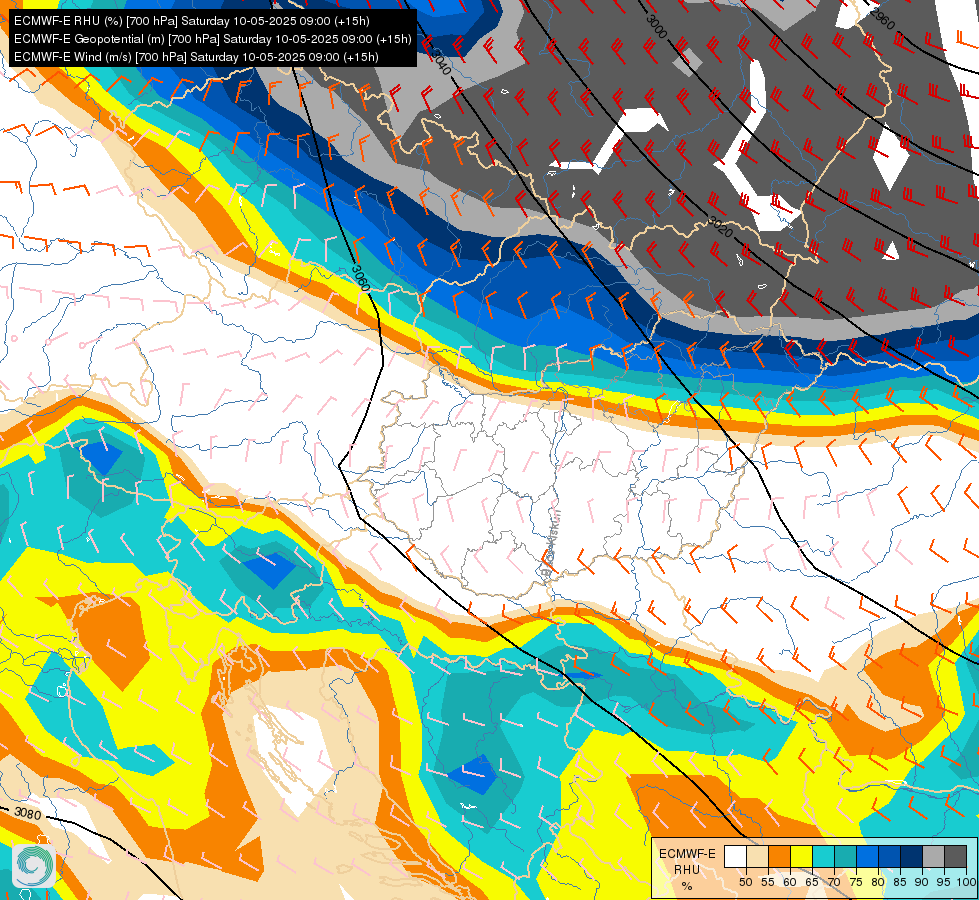Click the bright blue 75-80% legend swatch

867,856
